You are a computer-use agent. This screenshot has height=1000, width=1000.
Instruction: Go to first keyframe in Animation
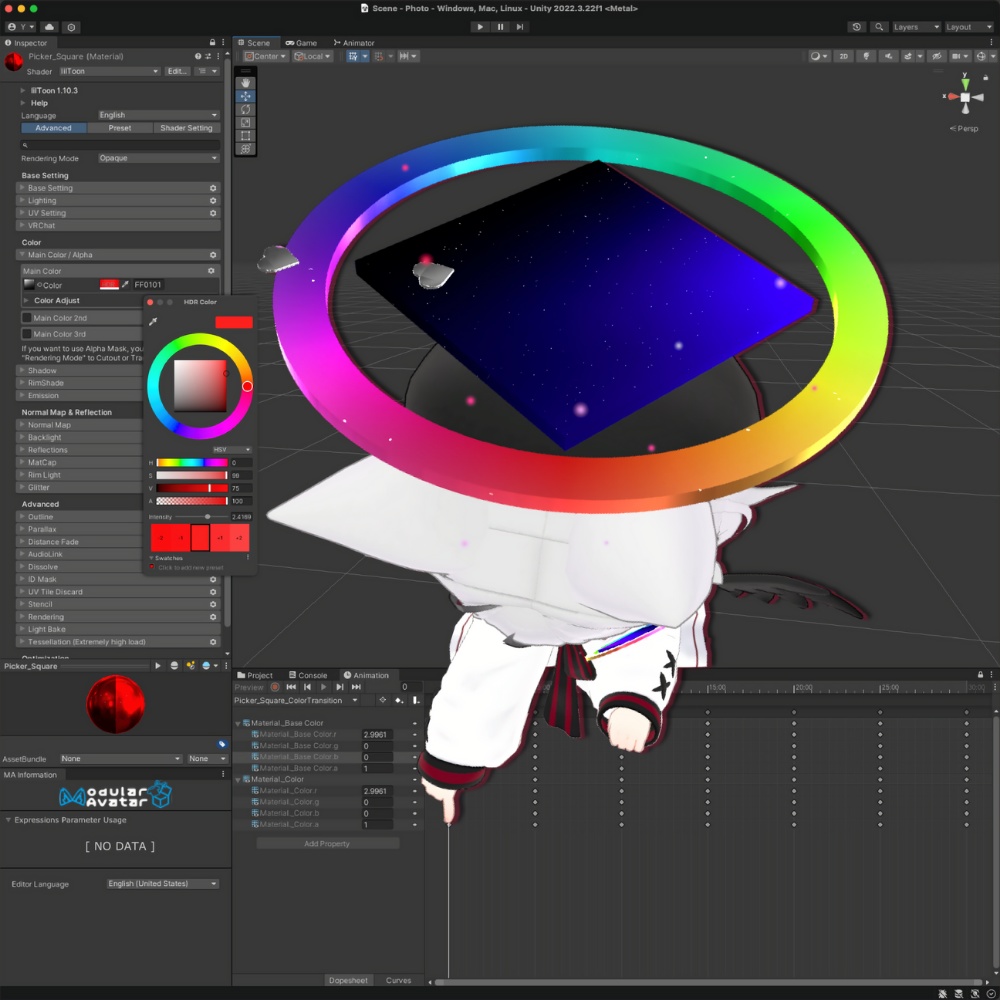(x=291, y=687)
